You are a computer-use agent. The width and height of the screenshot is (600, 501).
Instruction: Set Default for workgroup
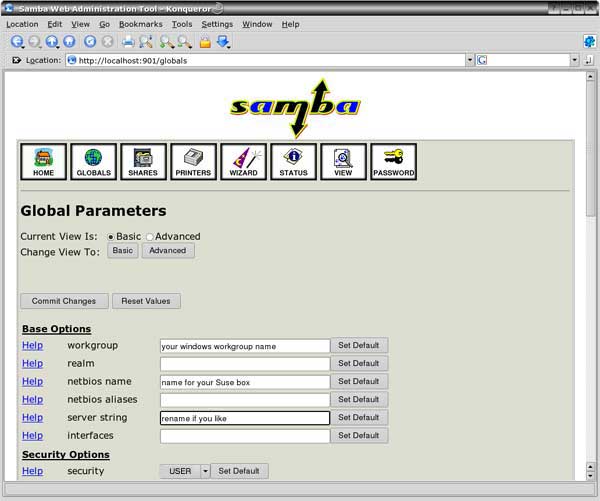[x=359, y=345]
